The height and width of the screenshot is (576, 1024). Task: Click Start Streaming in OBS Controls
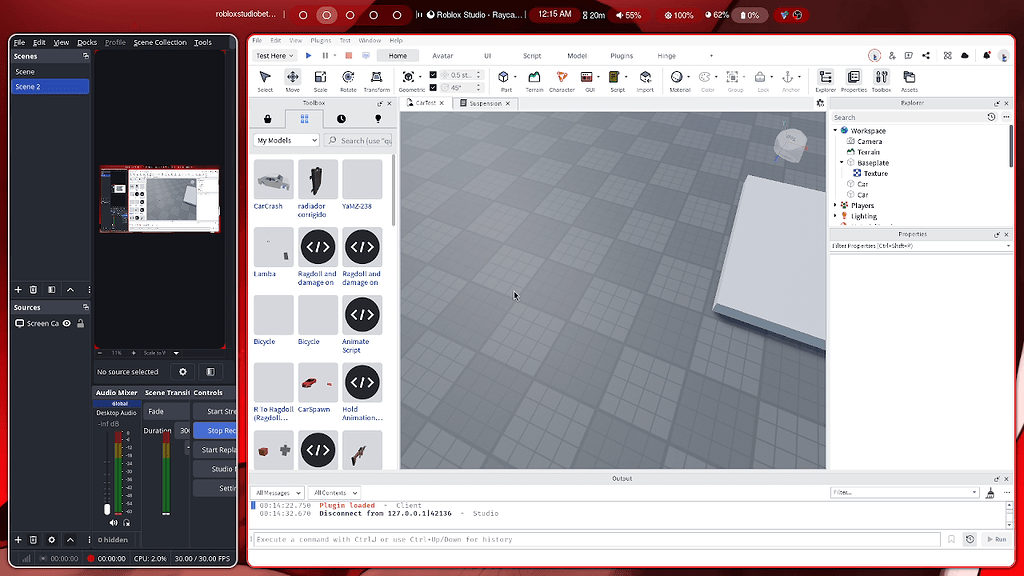tap(216, 411)
